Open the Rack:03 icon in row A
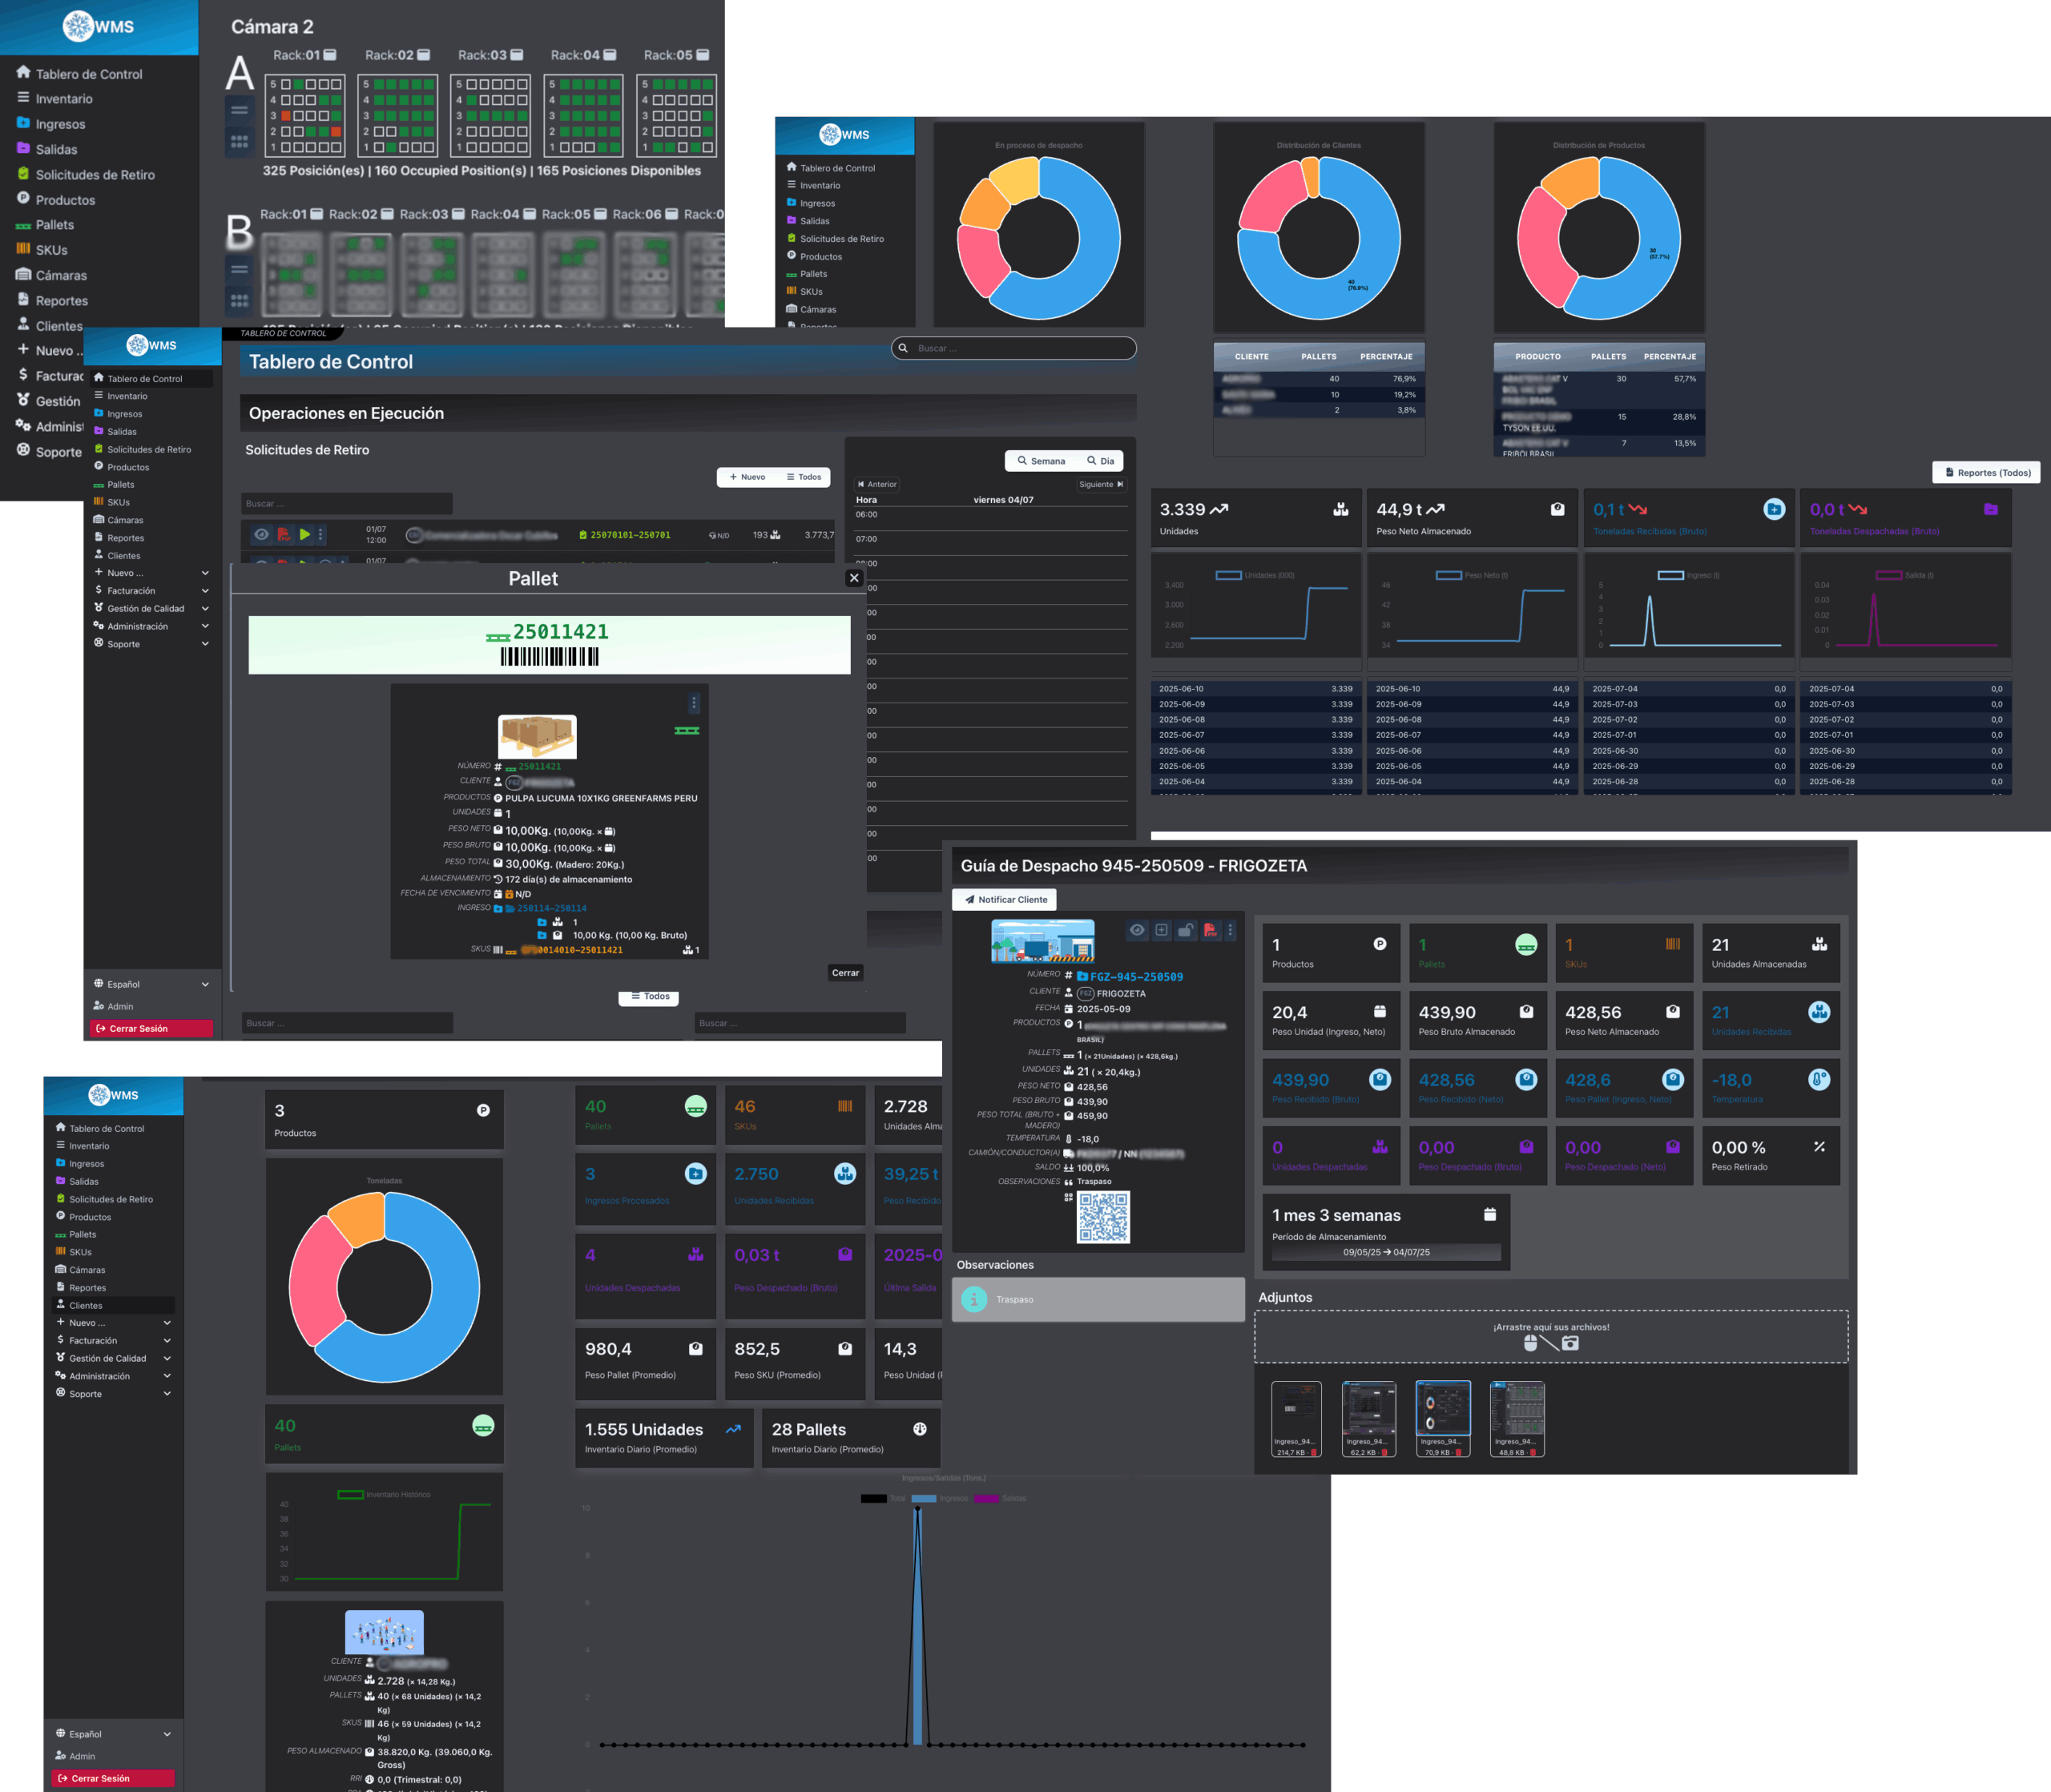The width and height of the screenshot is (2051, 1792). coord(516,55)
